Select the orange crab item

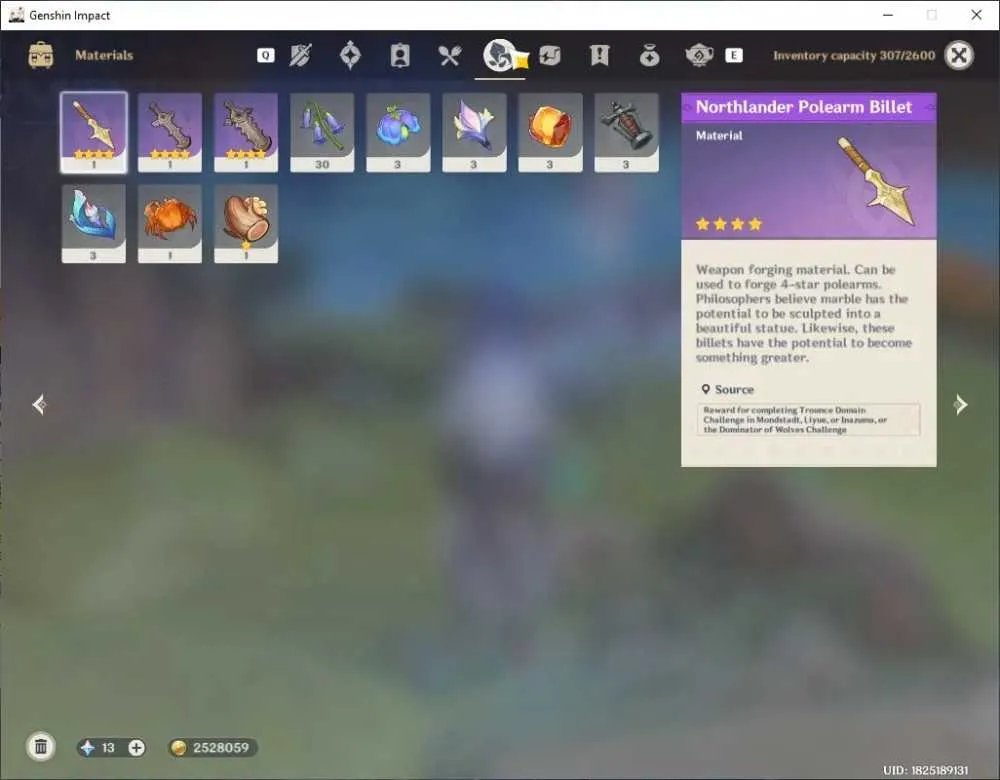coord(170,223)
